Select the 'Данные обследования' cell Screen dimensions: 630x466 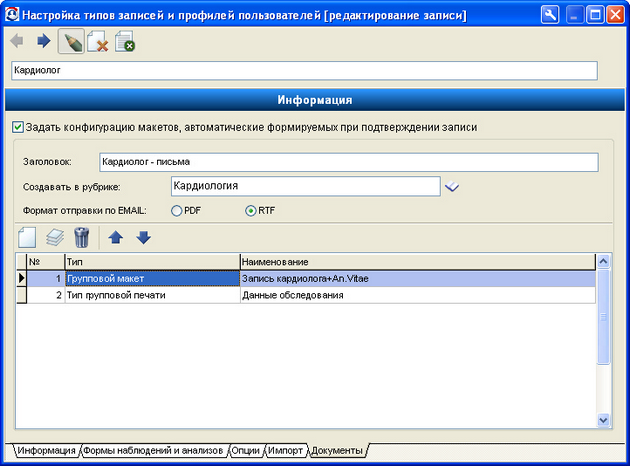[417, 295]
